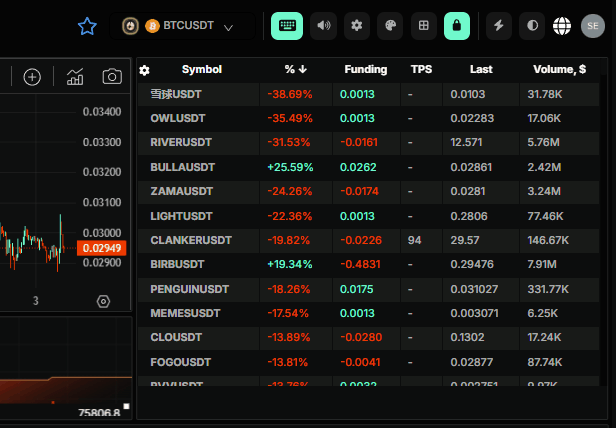Open the chart indicators icon

75,77
